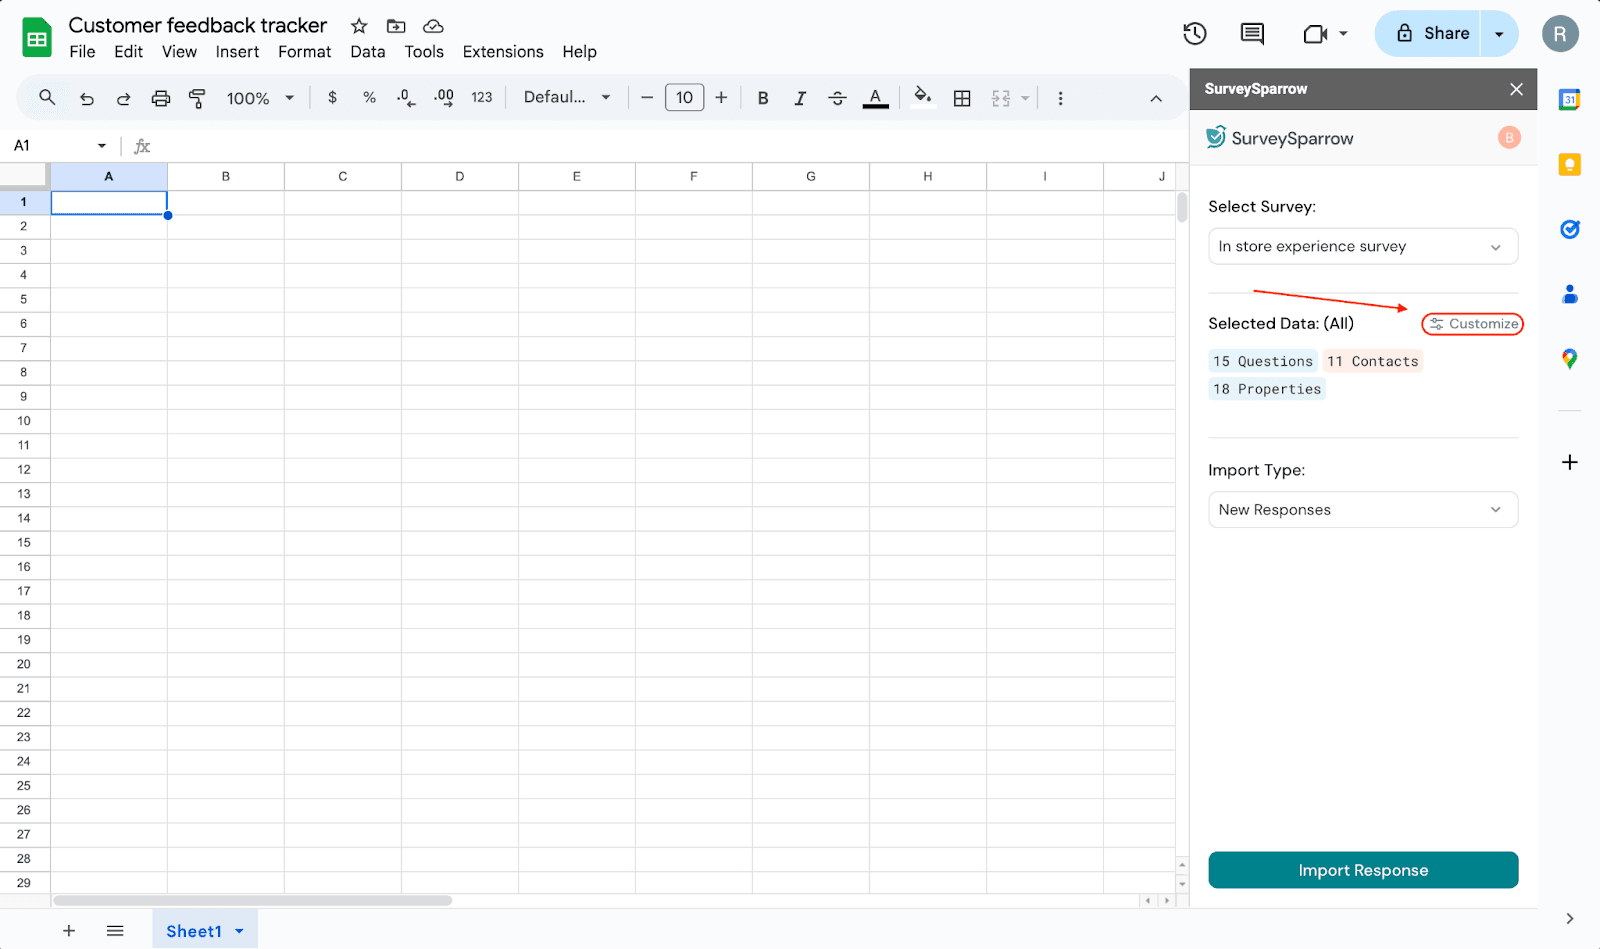Click the paint format roller icon
Screen dimensions: 1600x949
(x=197, y=98)
